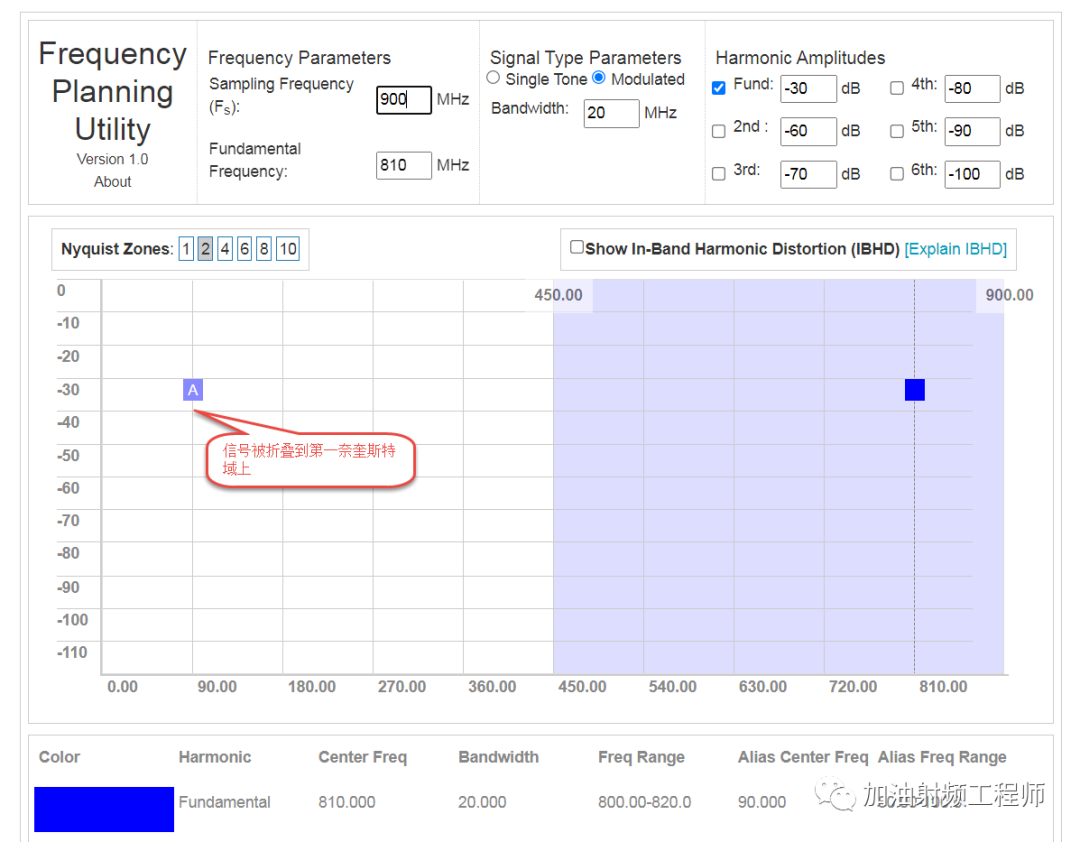Click the Fundamental harmonic table cell

click(225, 802)
